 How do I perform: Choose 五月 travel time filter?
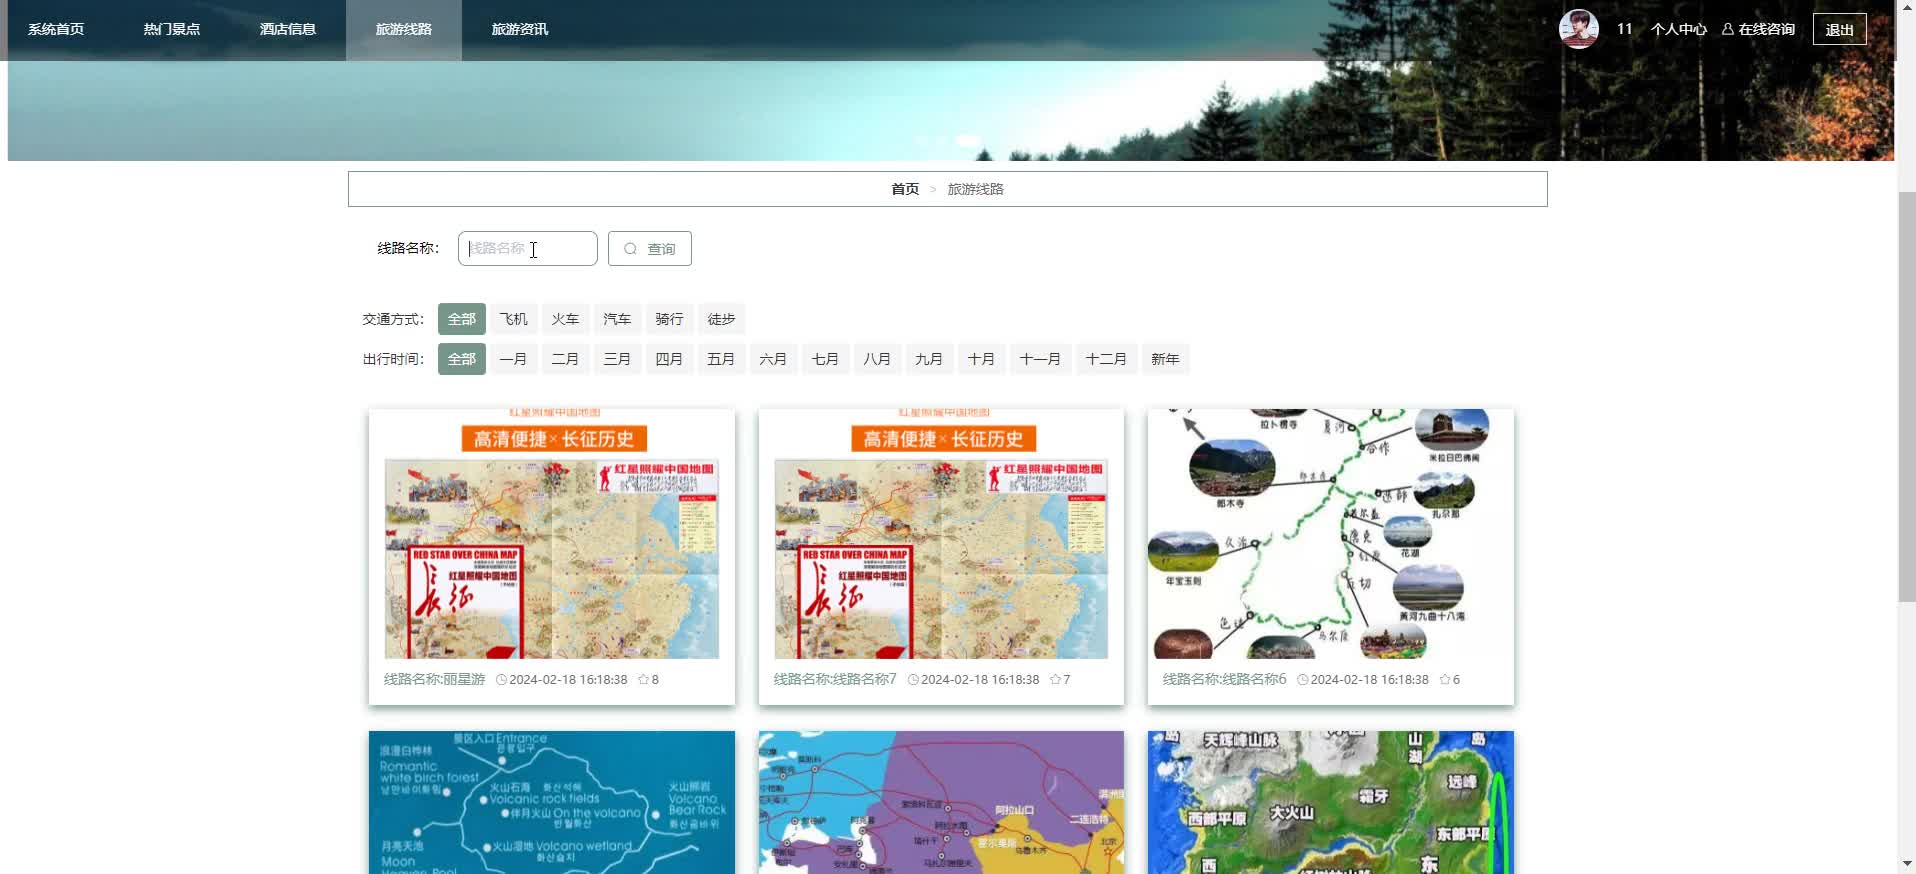722,359
